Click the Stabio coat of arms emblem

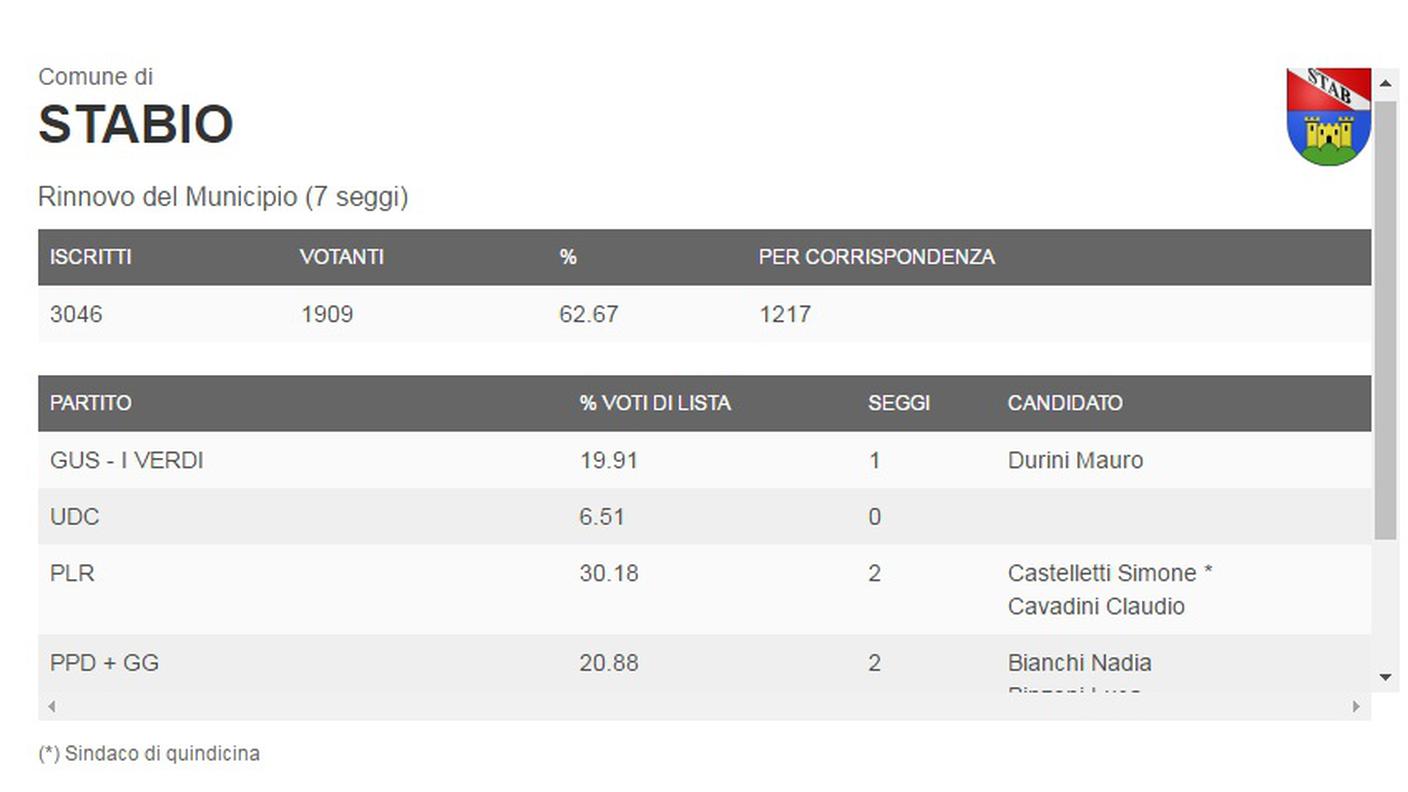pyautogui.click(x=1328, y=117)
